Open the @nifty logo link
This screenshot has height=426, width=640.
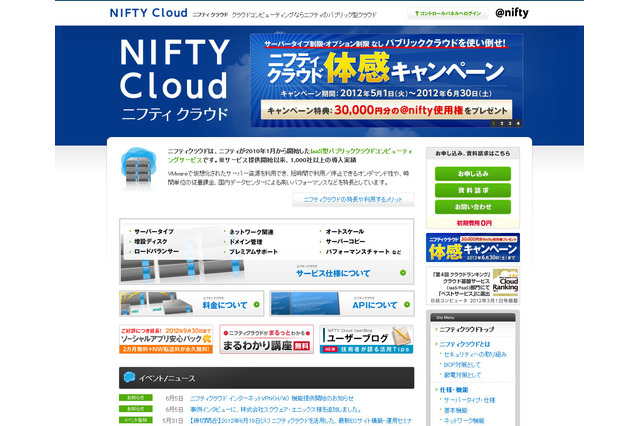[x=512, y=13]
